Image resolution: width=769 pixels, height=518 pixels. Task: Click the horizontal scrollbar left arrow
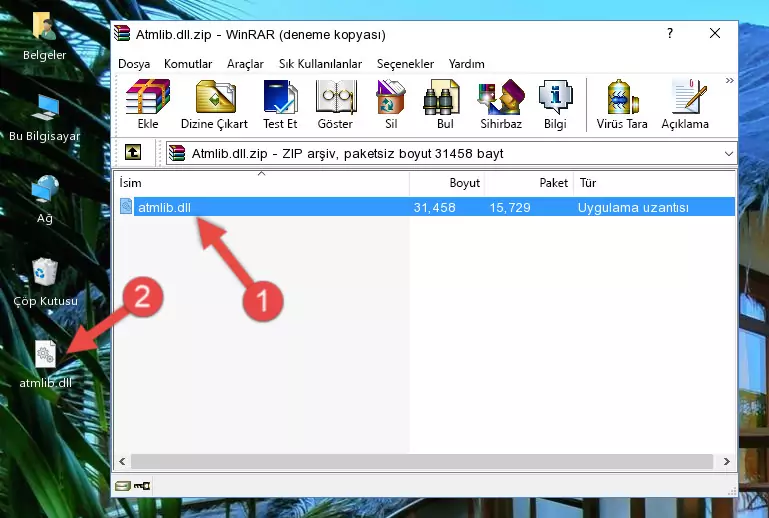point(122,461)
